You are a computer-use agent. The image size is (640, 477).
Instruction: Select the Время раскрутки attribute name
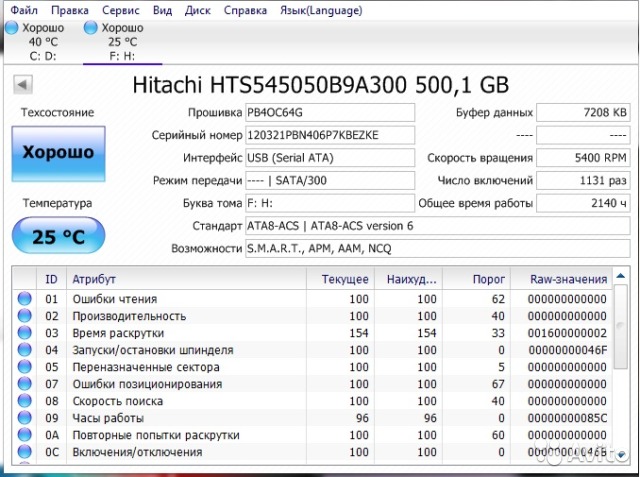coord(118,333)
